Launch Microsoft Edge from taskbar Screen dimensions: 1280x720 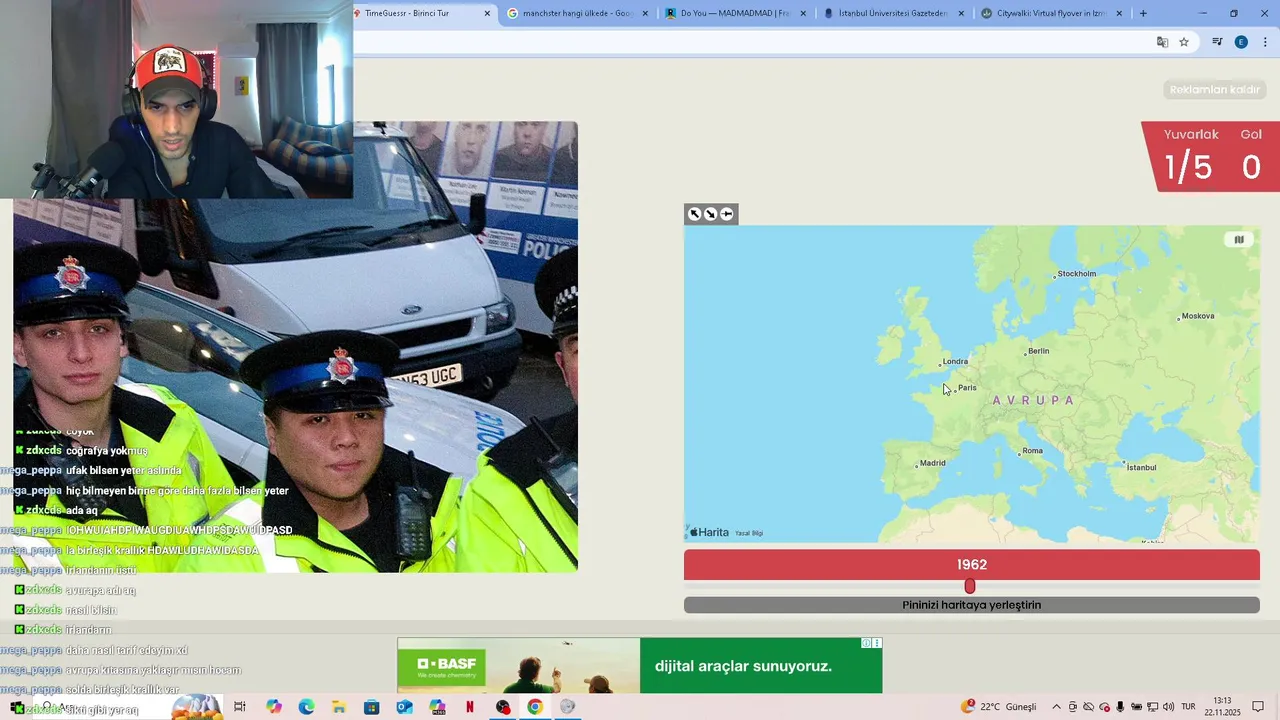(306, 707)
